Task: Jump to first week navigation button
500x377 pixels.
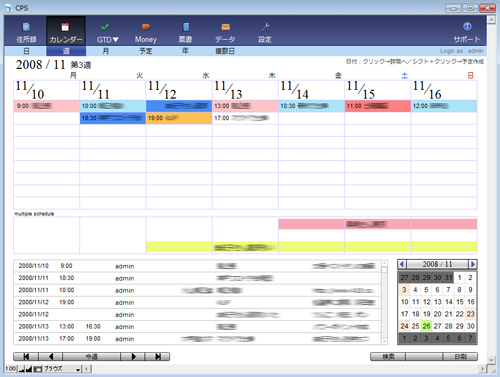Action: click(26, 357)
